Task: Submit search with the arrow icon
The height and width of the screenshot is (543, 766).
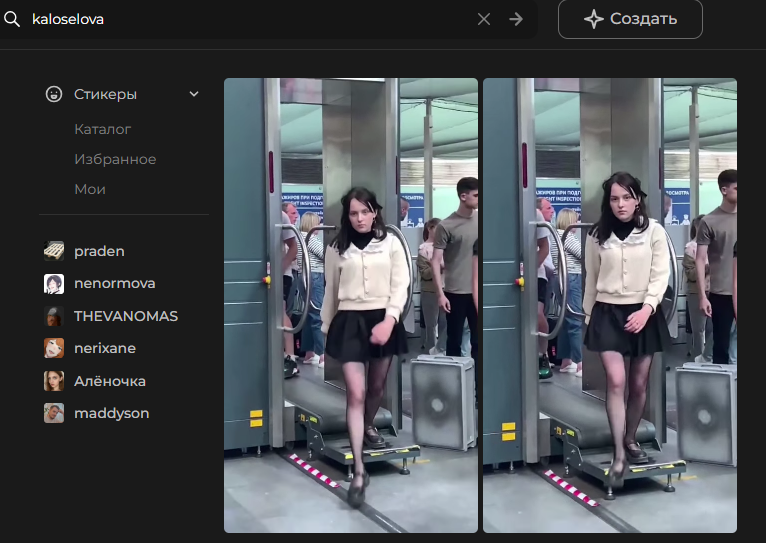Action: 516,19
